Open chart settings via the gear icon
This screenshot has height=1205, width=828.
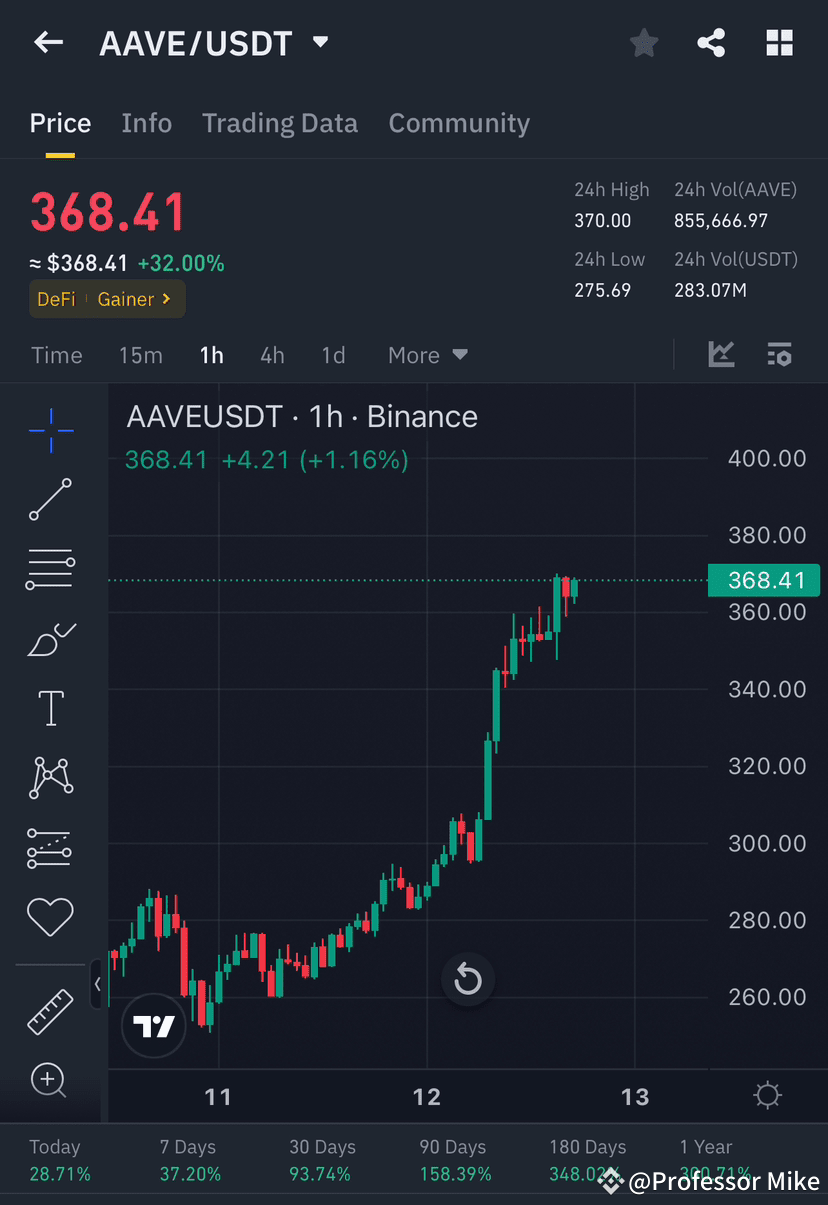coord(767,1095)
